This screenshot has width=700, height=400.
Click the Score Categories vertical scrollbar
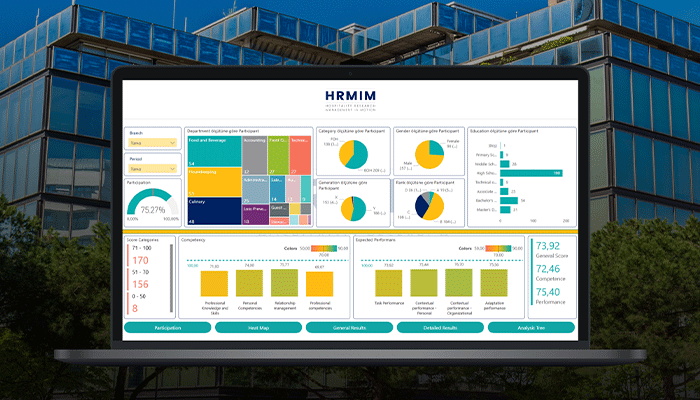(x=170, y=280)
